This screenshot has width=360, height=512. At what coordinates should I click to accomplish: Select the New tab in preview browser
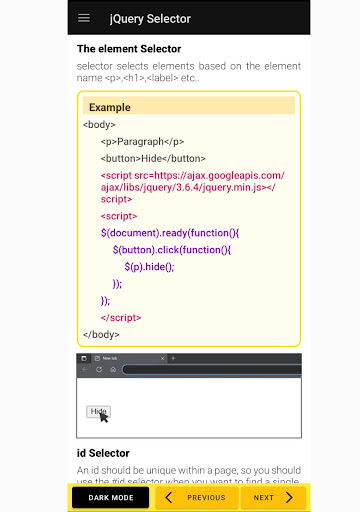click(x=128, y=358)
